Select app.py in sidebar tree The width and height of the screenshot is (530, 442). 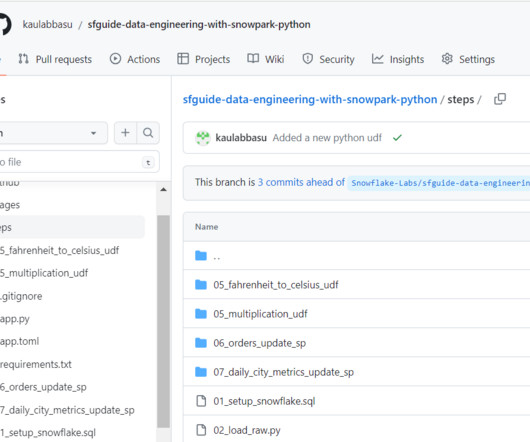15,319
